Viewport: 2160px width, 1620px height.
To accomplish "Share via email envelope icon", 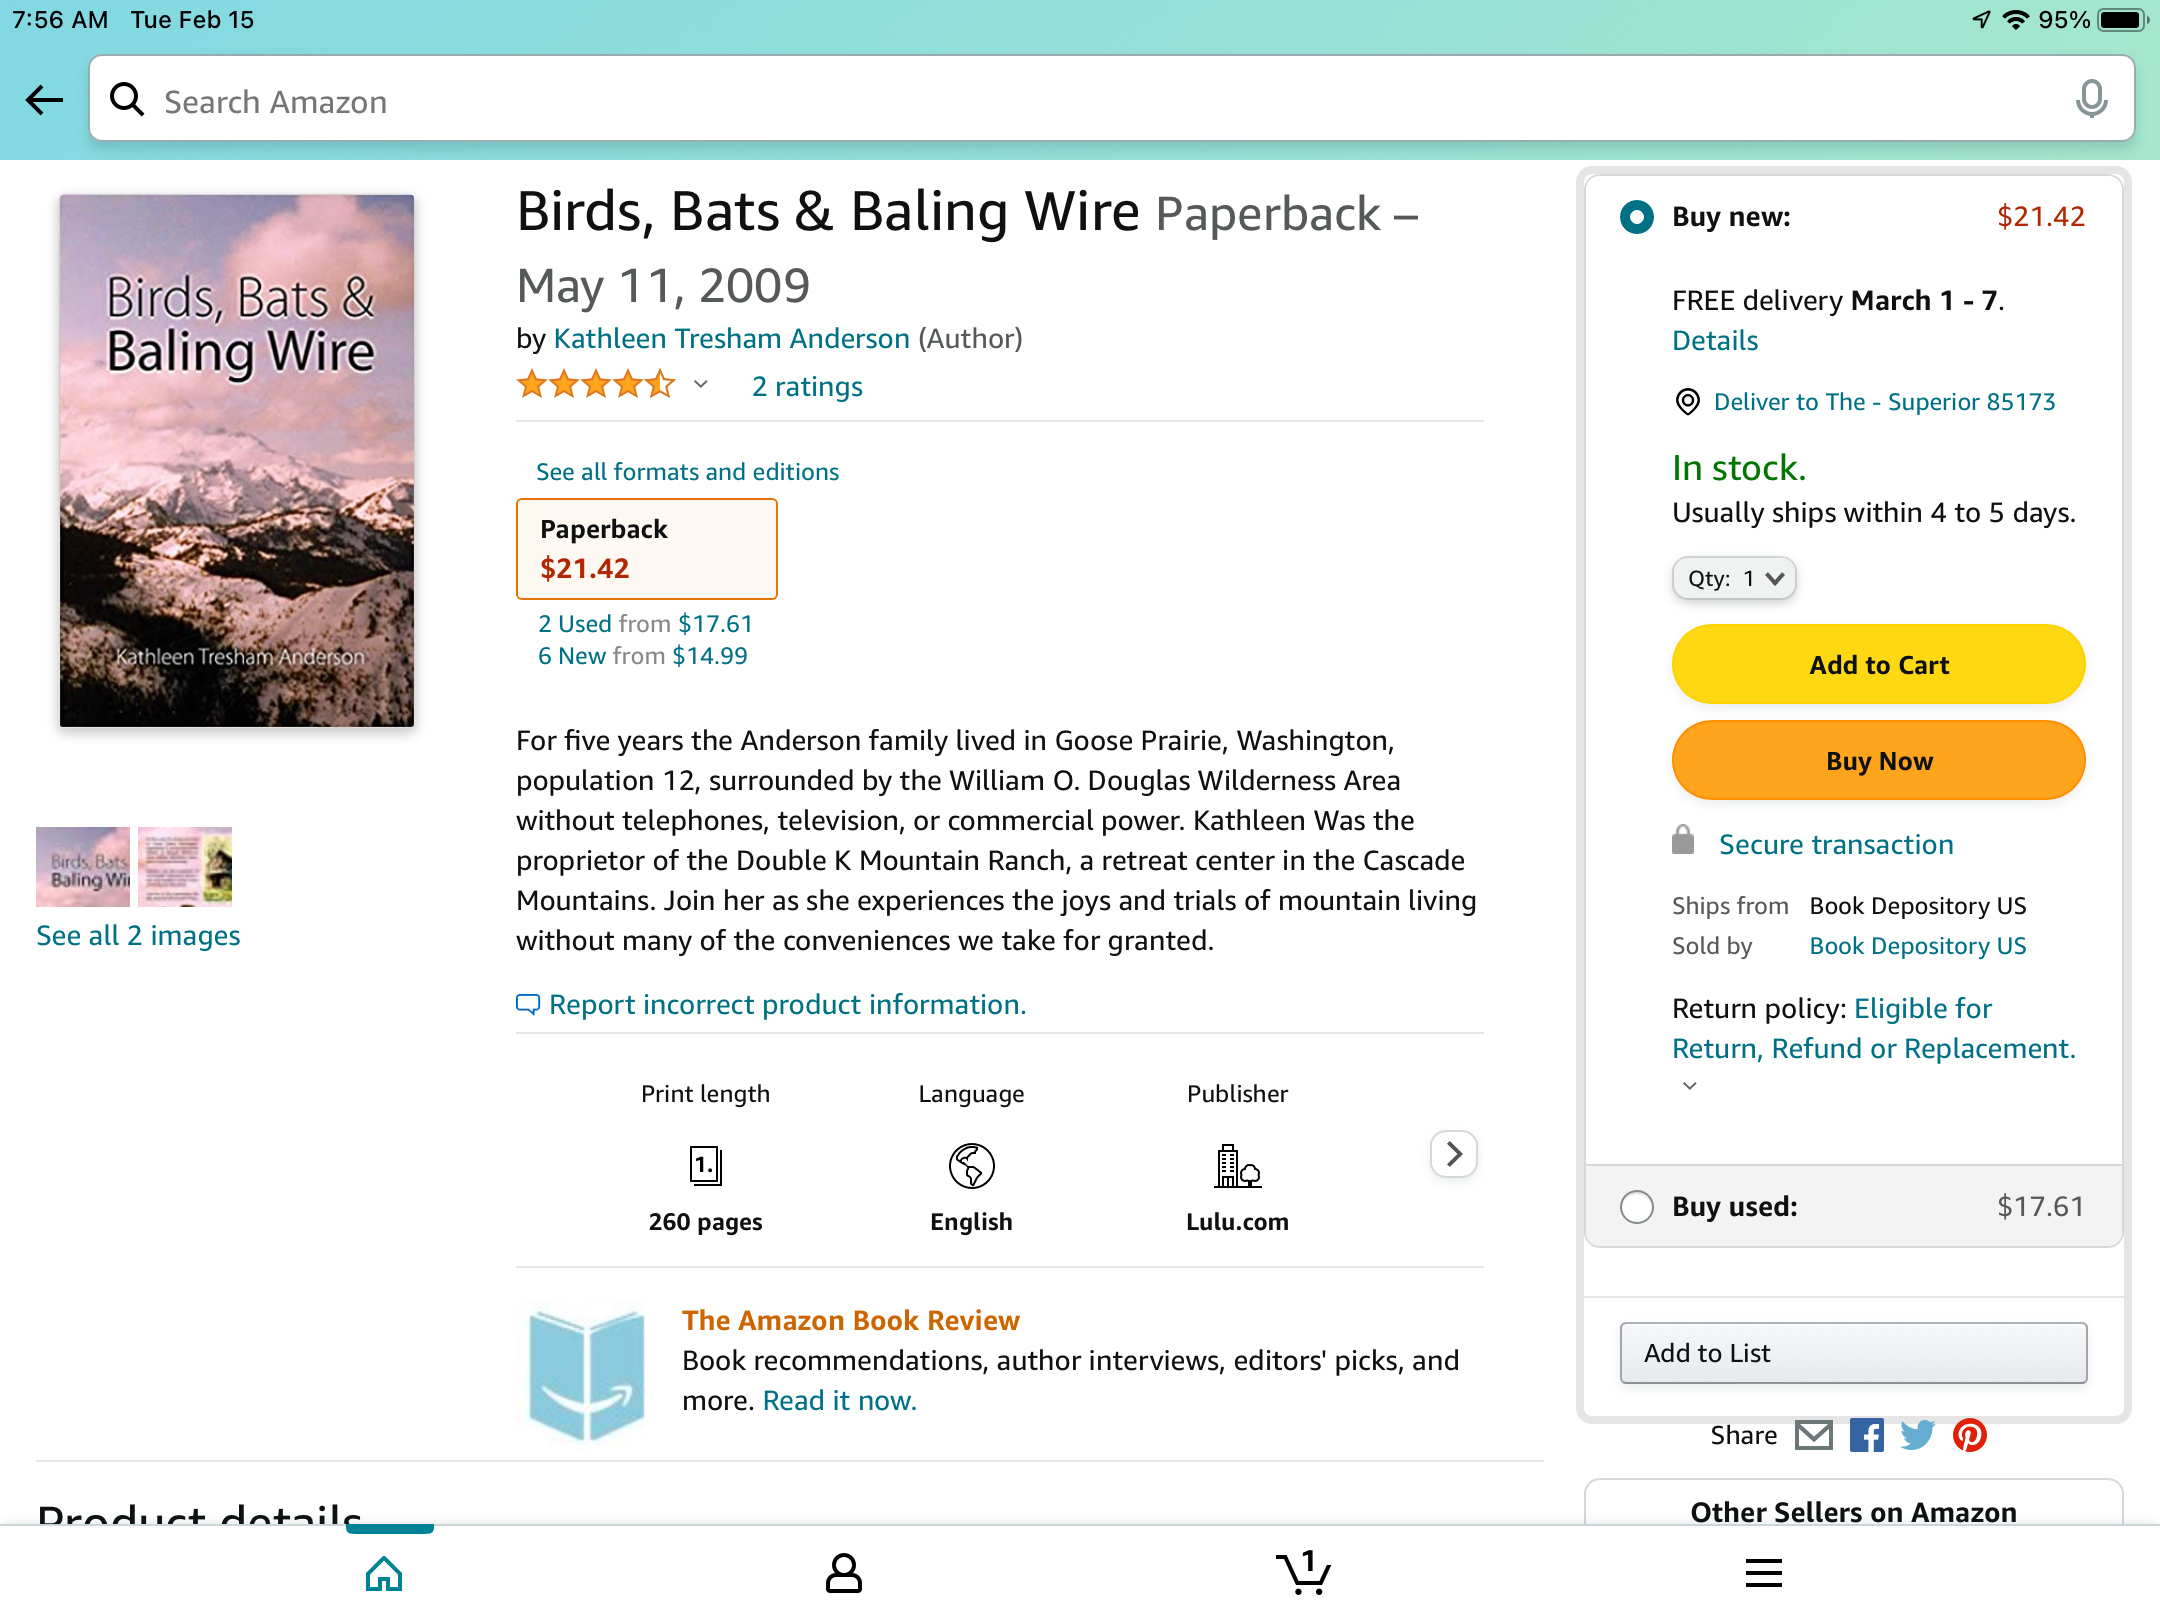I will tap(1814, 1435).
